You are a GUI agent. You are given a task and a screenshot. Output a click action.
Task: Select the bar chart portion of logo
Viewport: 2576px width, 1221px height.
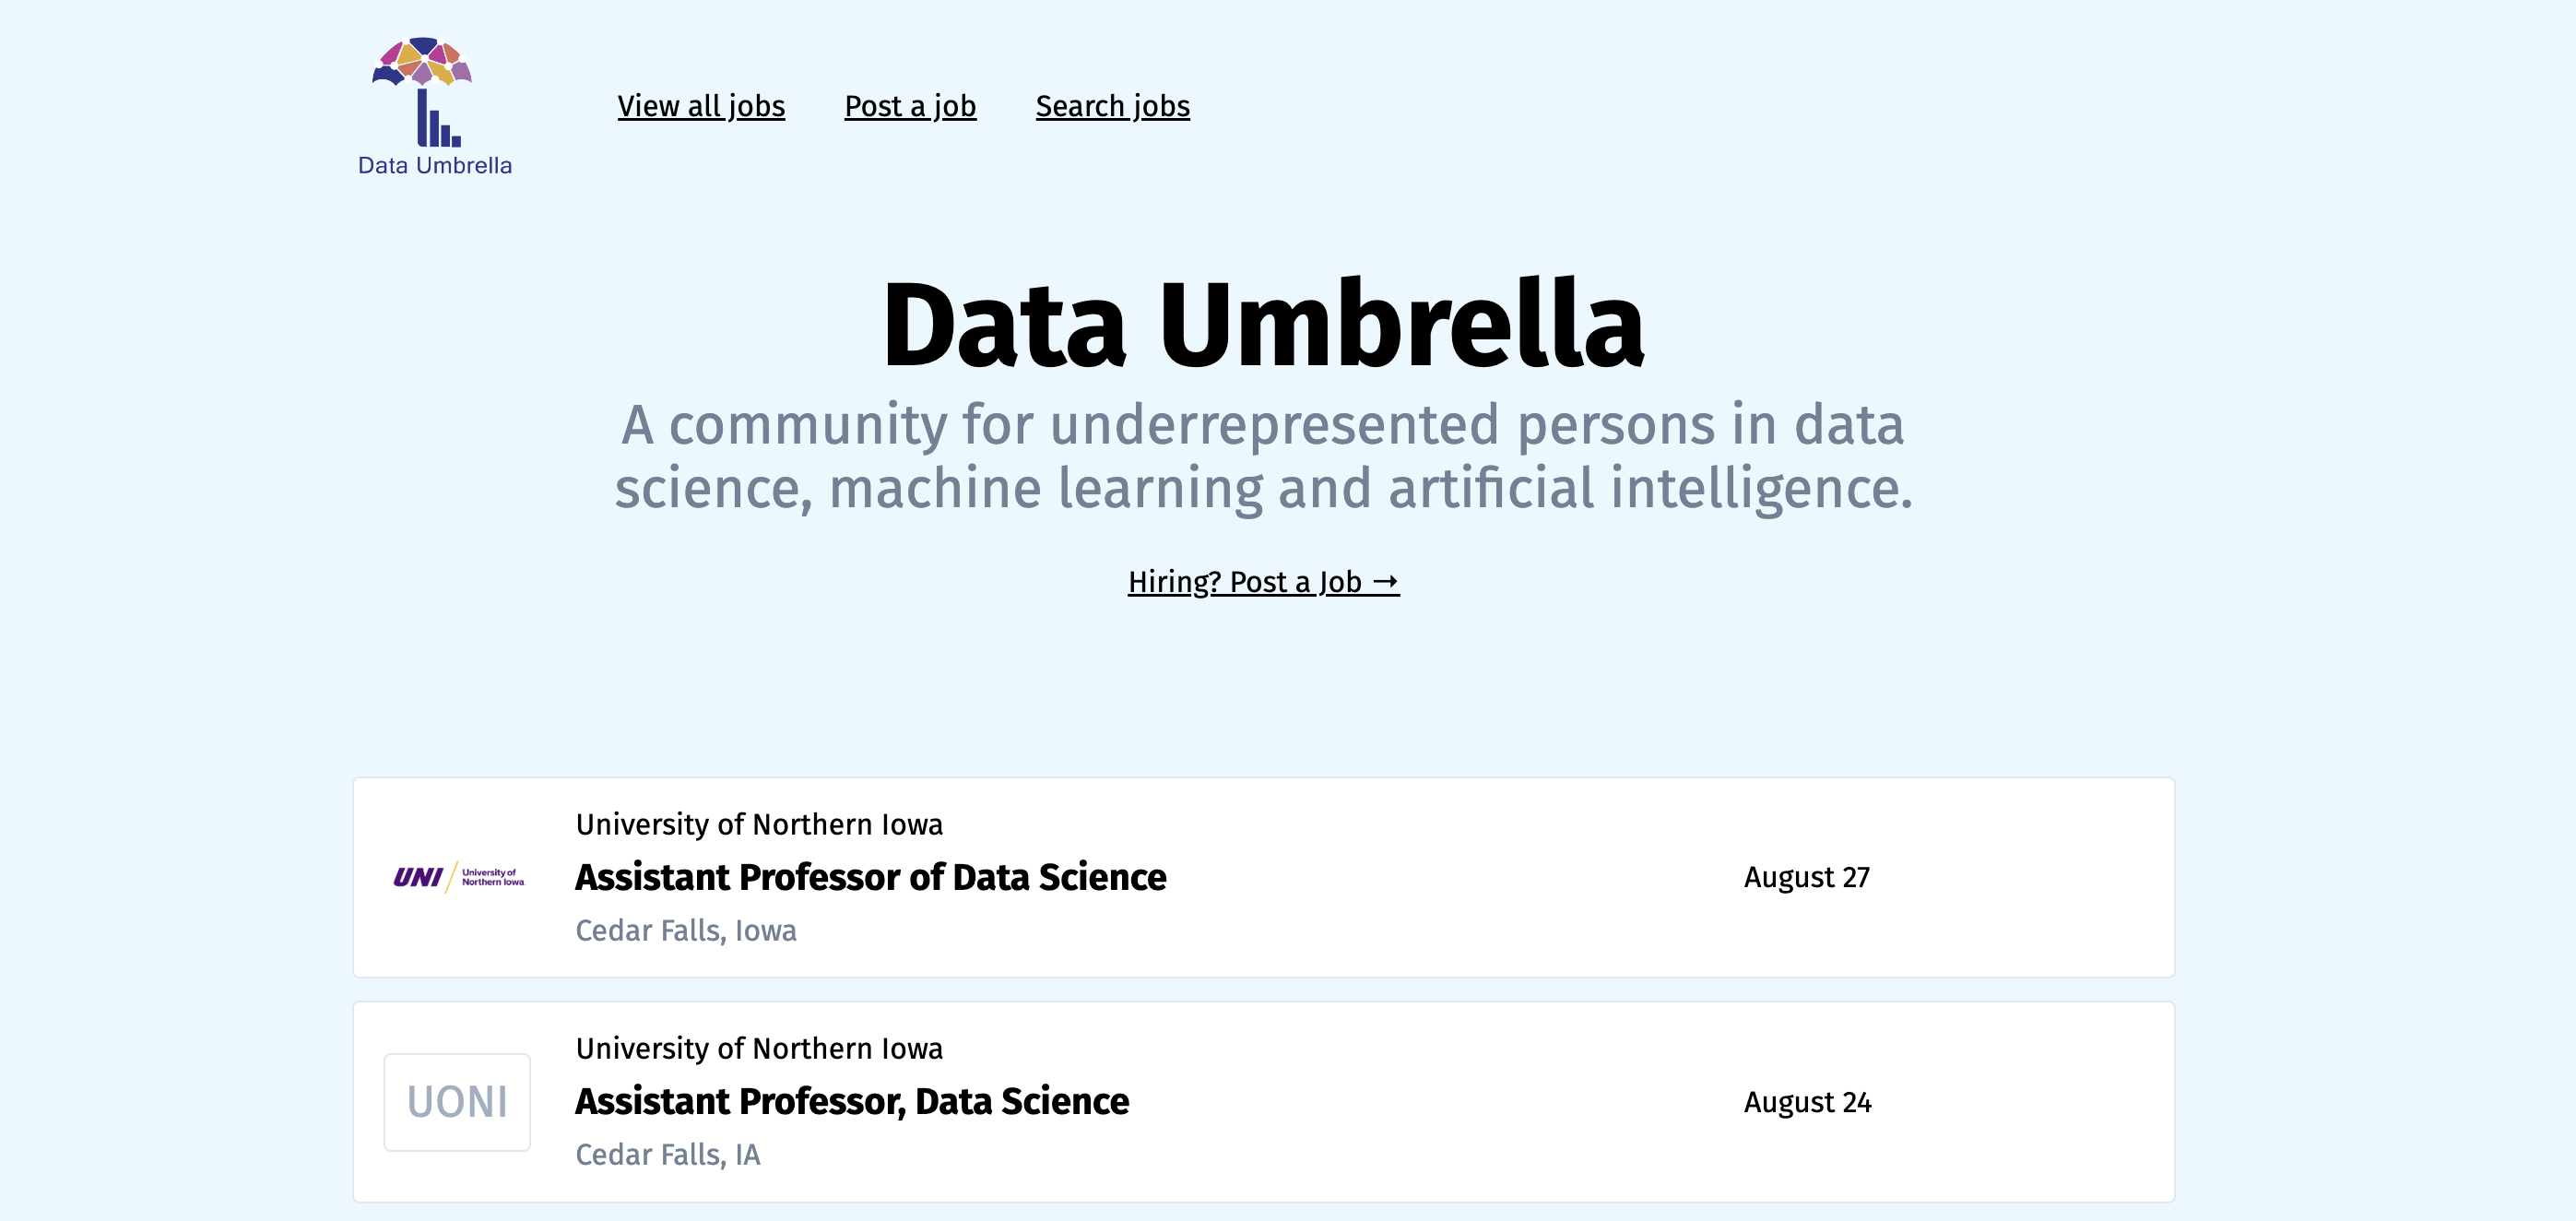[437, 117]
